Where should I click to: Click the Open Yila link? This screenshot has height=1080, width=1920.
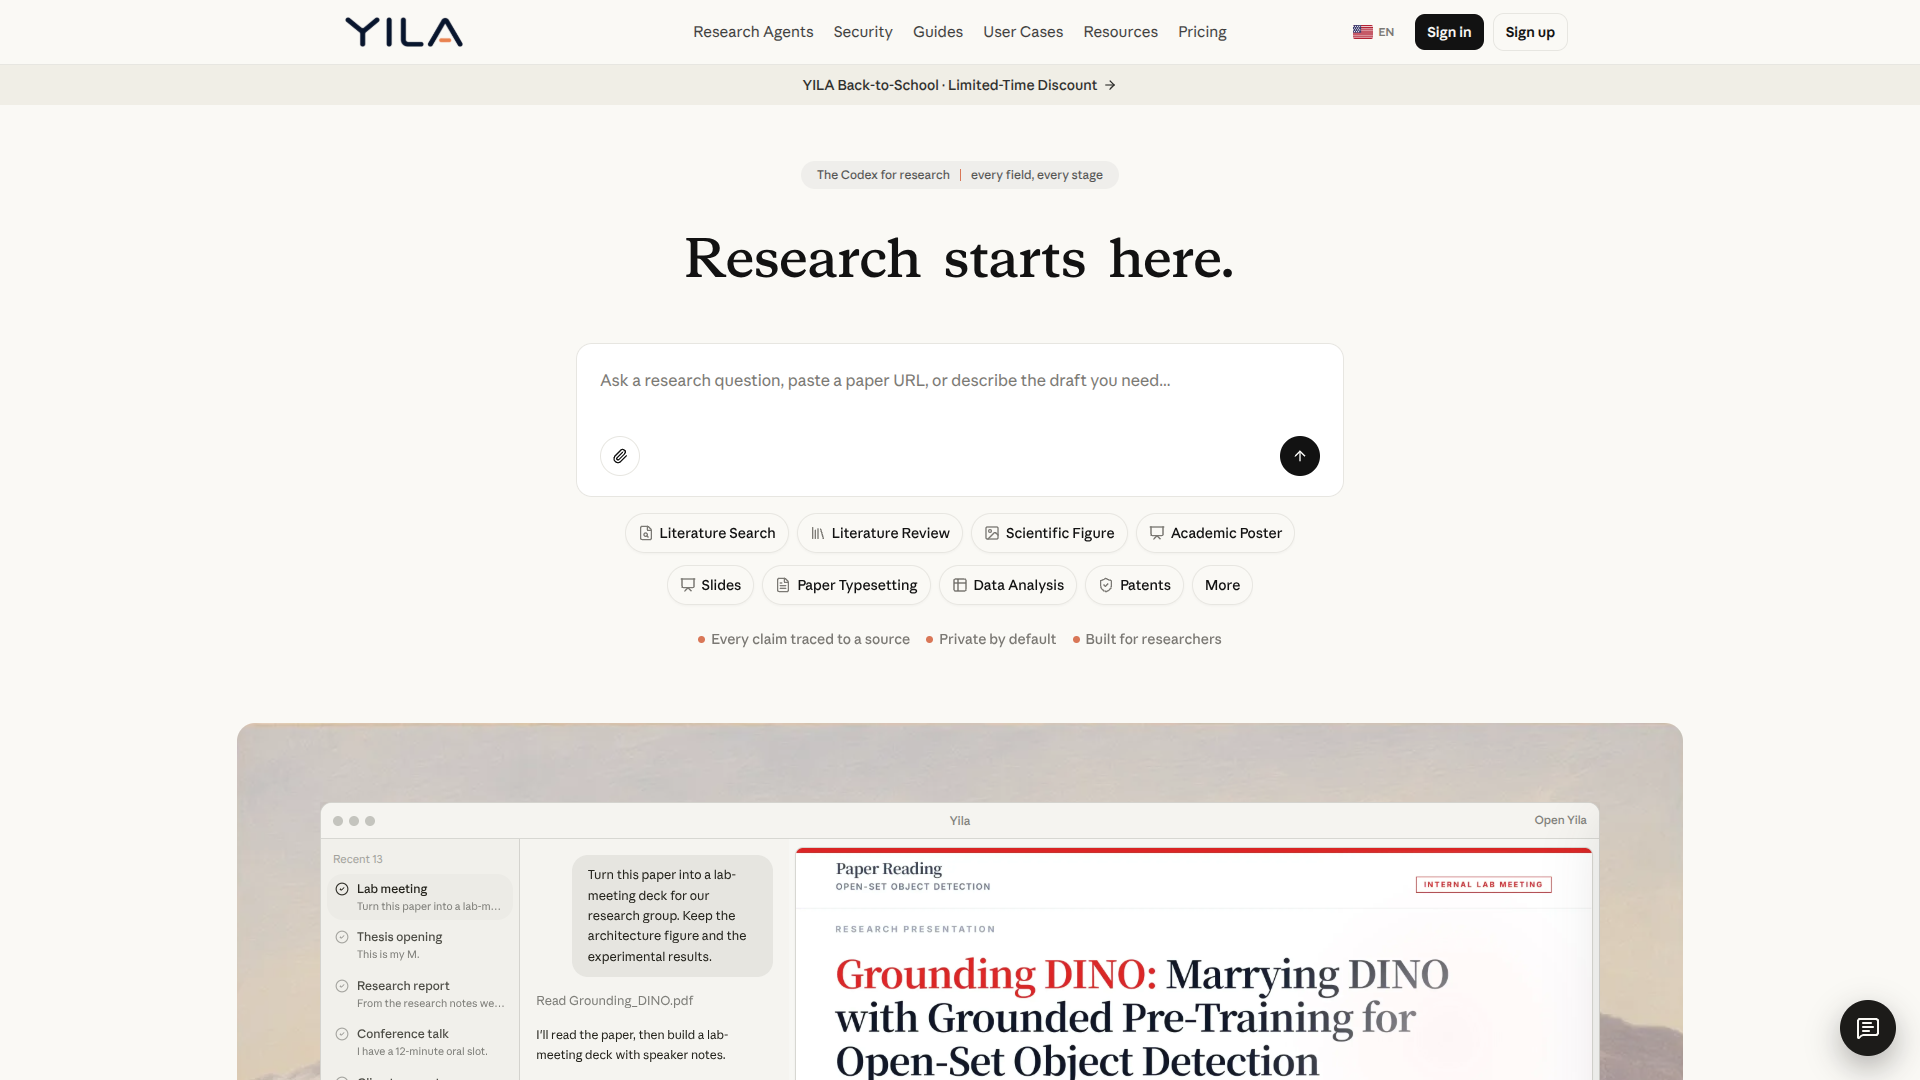tap(1560, 820)
